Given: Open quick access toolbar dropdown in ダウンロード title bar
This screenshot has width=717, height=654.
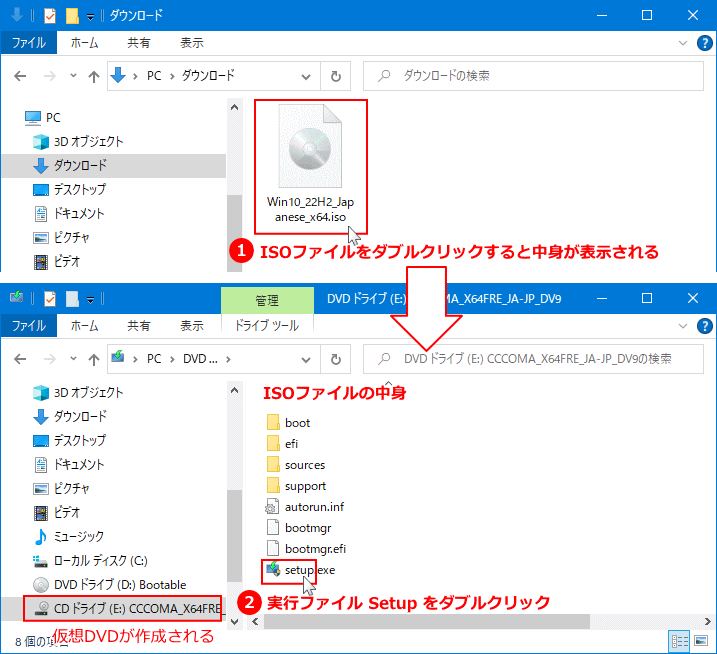Looking at the screenshot, I should [x=91, y=17].
